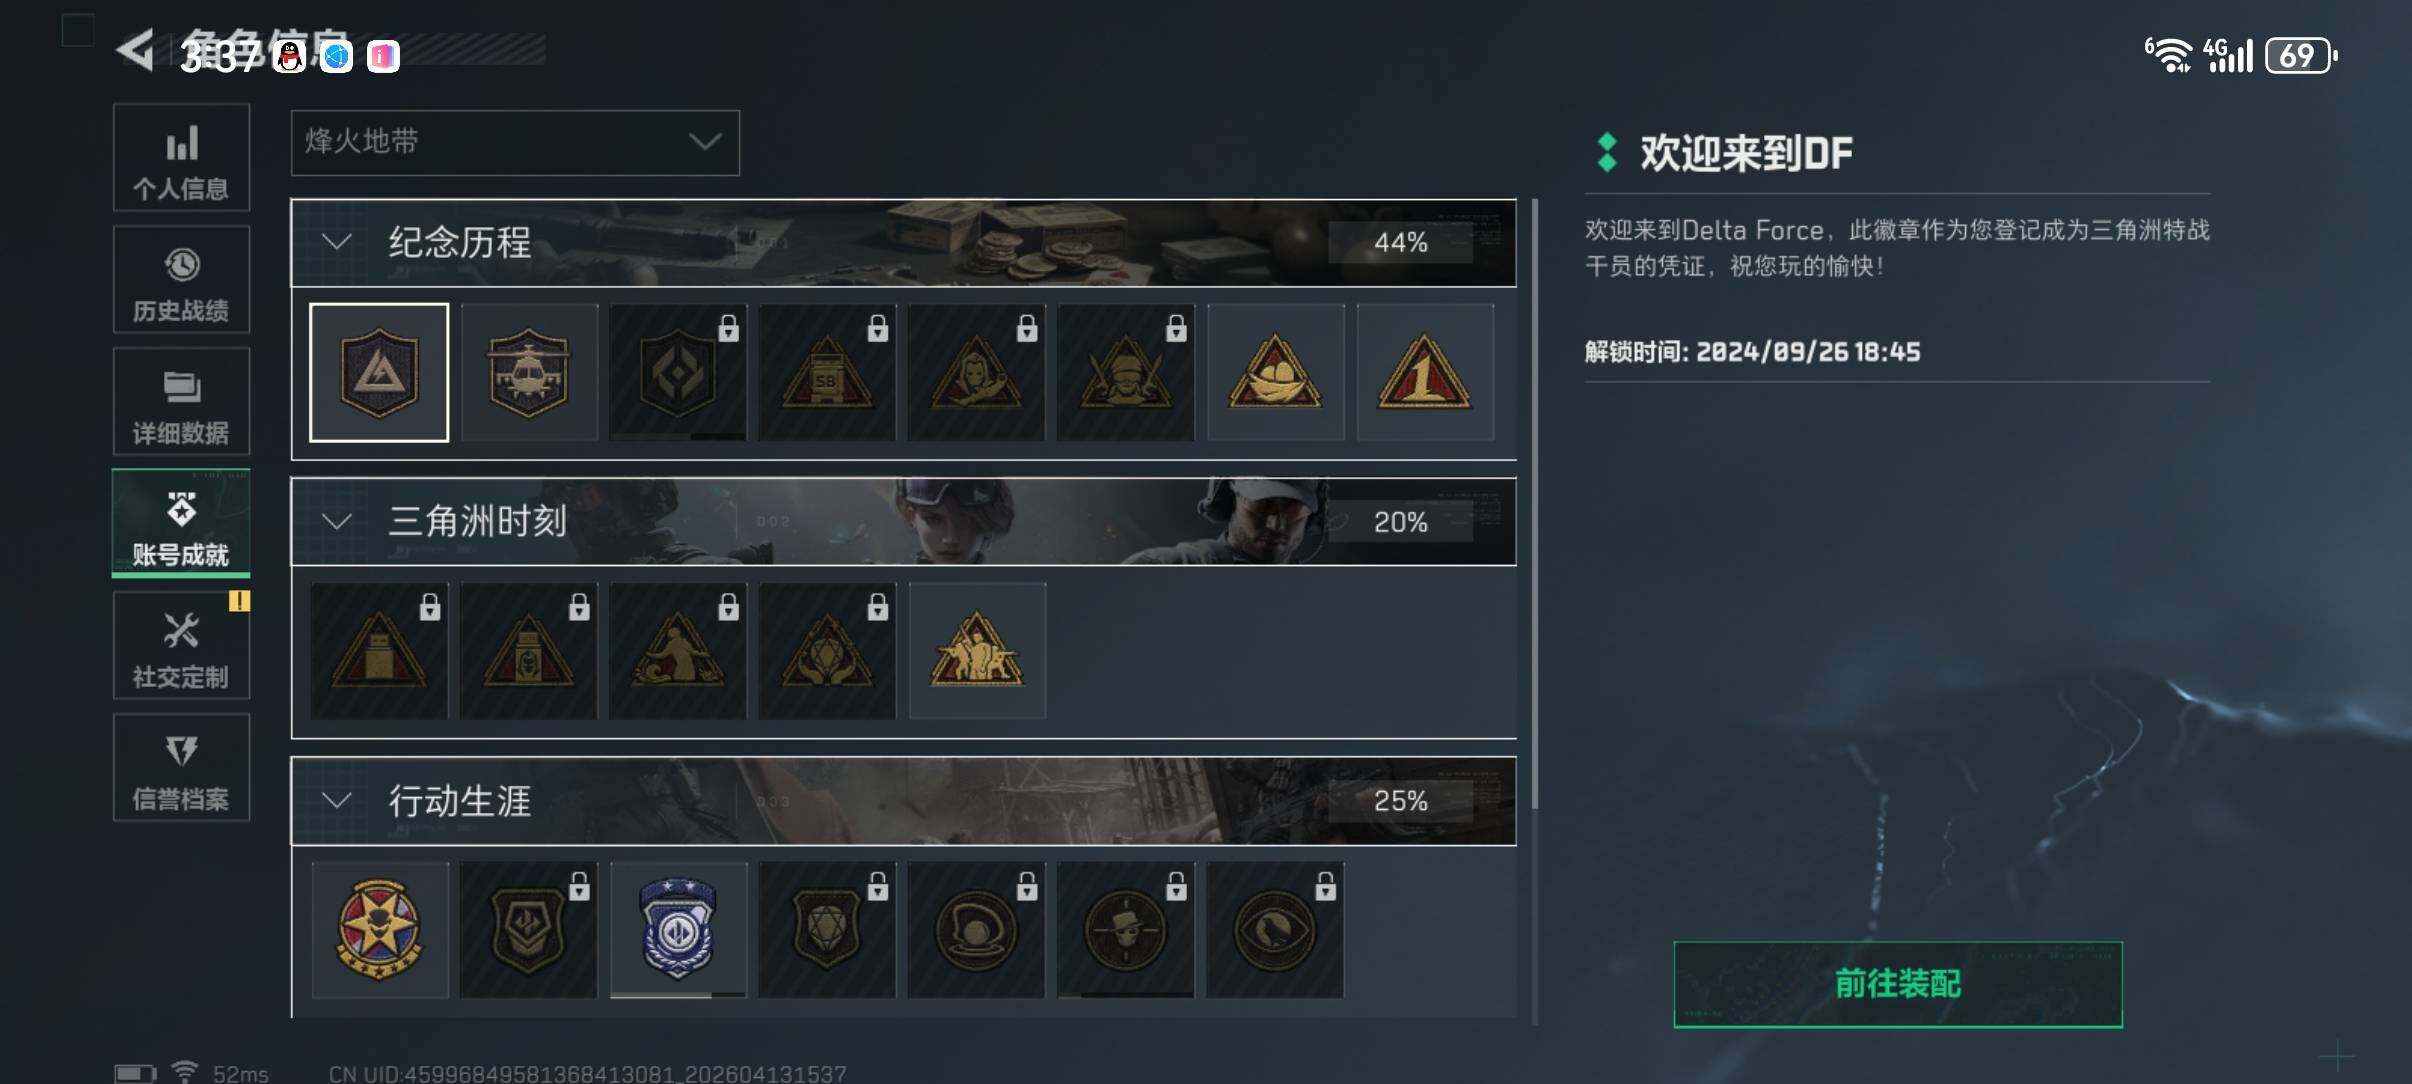
Task: Select locked SB triangle badge in 纪念历程
Action: coord(827,373)
